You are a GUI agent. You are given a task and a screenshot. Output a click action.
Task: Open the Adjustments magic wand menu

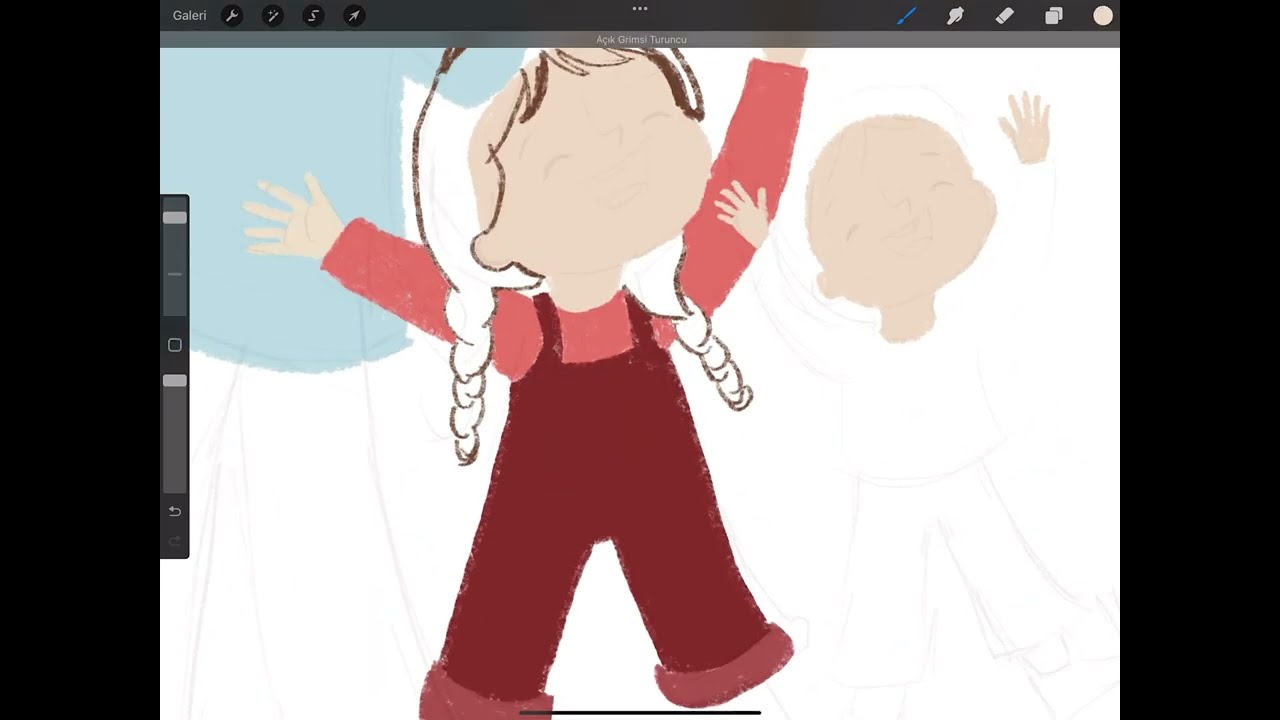coord(273,15)
